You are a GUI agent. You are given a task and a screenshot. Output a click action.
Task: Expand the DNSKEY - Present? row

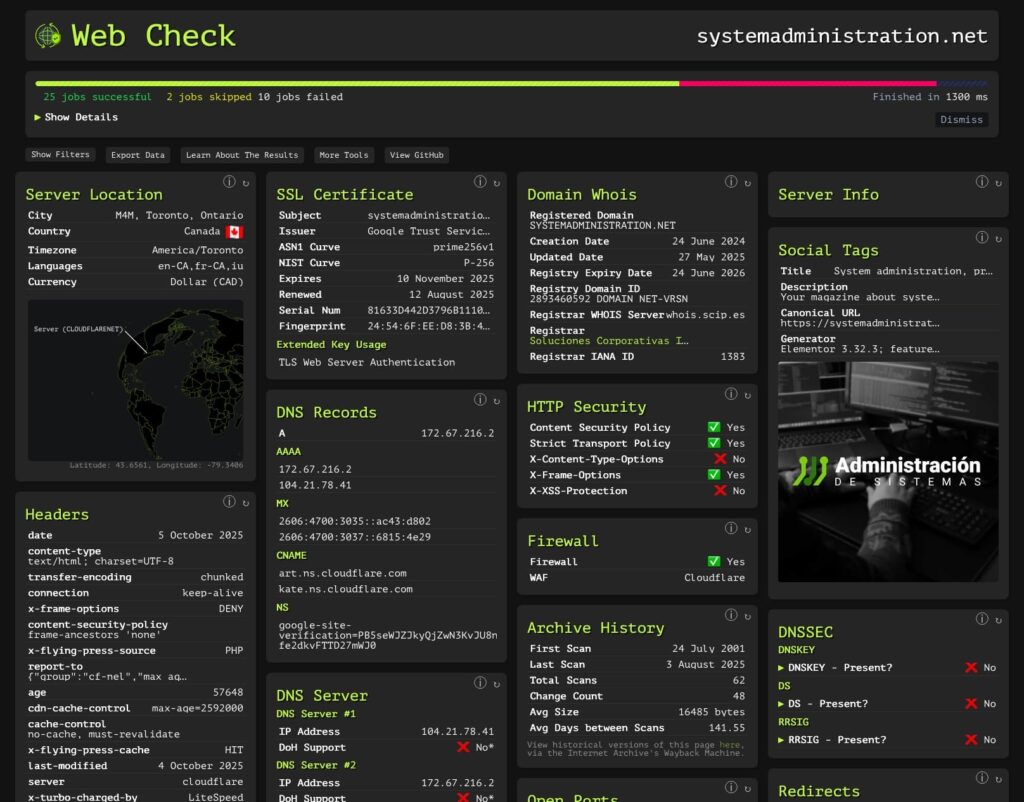[840, 667]
